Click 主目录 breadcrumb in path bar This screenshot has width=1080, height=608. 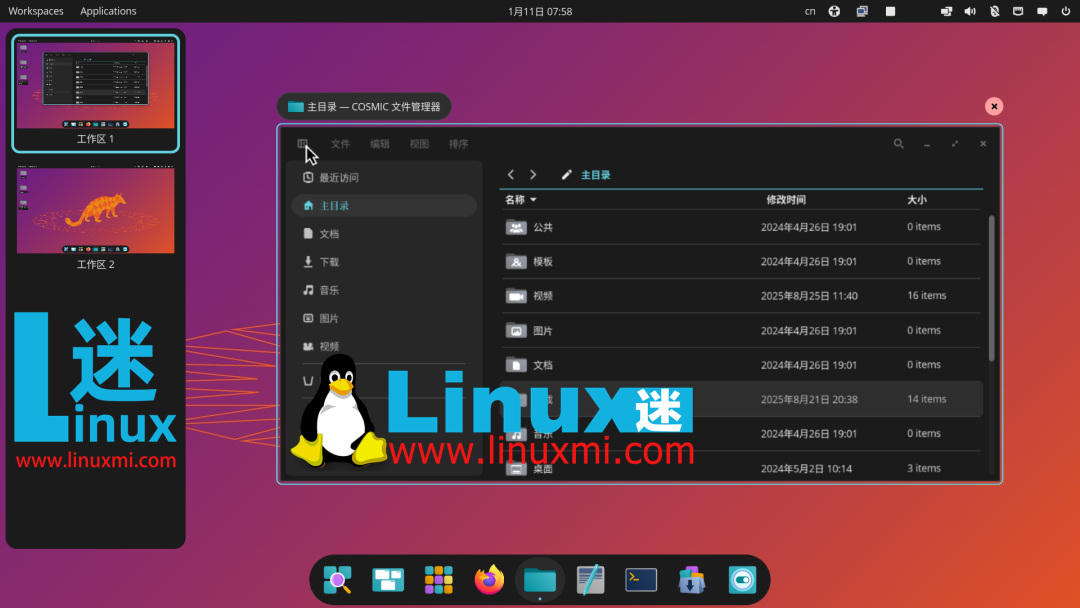pos(596,175)
